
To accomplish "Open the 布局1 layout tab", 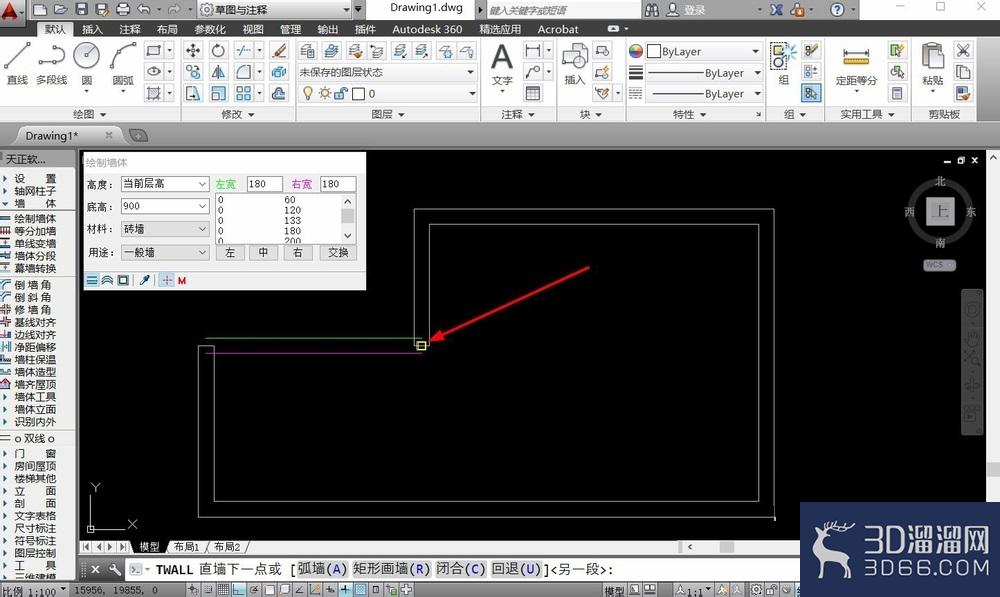I will point(187,547).
